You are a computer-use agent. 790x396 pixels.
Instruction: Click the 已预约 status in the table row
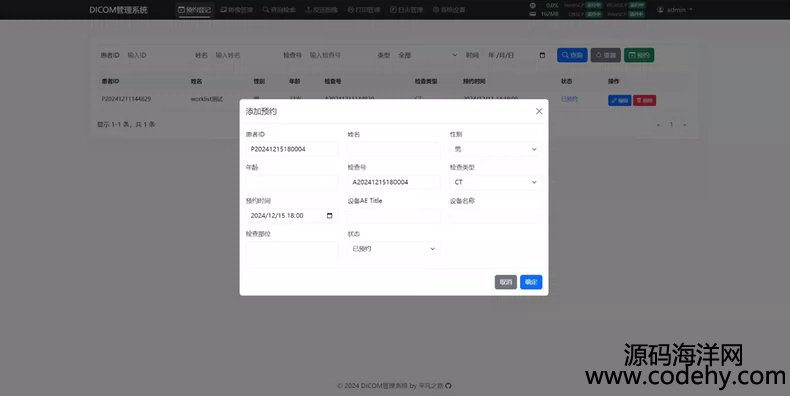pyautogui.click(x=569, y=99)
